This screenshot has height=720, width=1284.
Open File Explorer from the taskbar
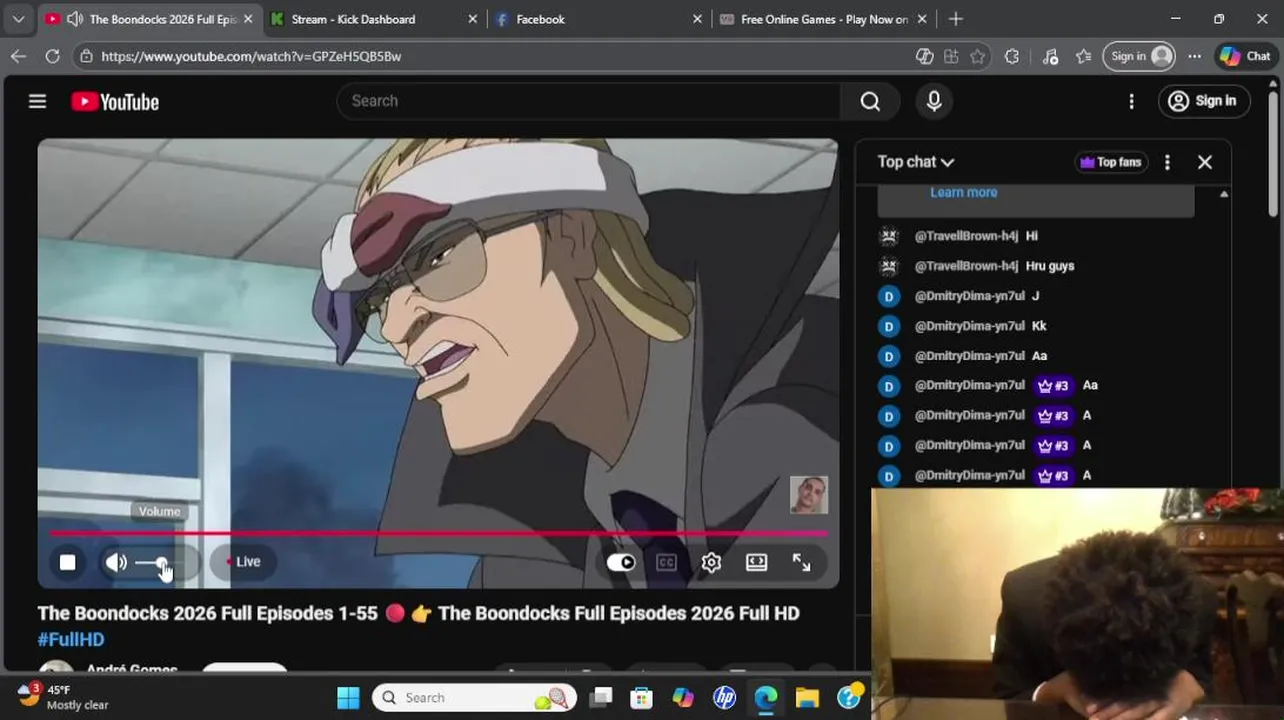807,697
